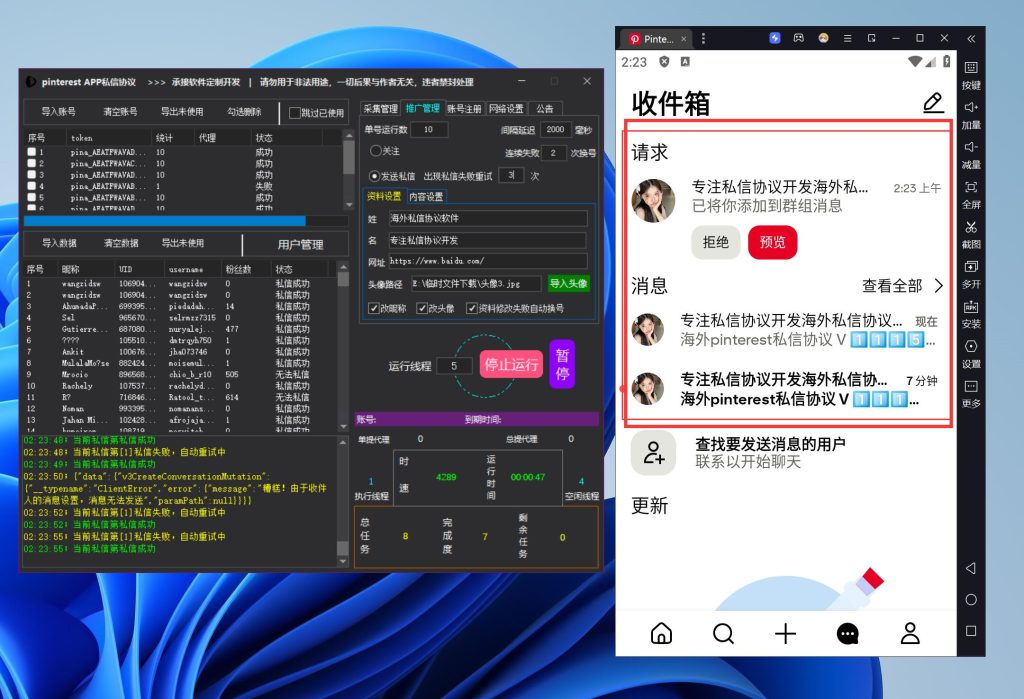Tap the search magnifier in bottom navigation
The image size is (1024, 699).
click(x=723, y=633)
